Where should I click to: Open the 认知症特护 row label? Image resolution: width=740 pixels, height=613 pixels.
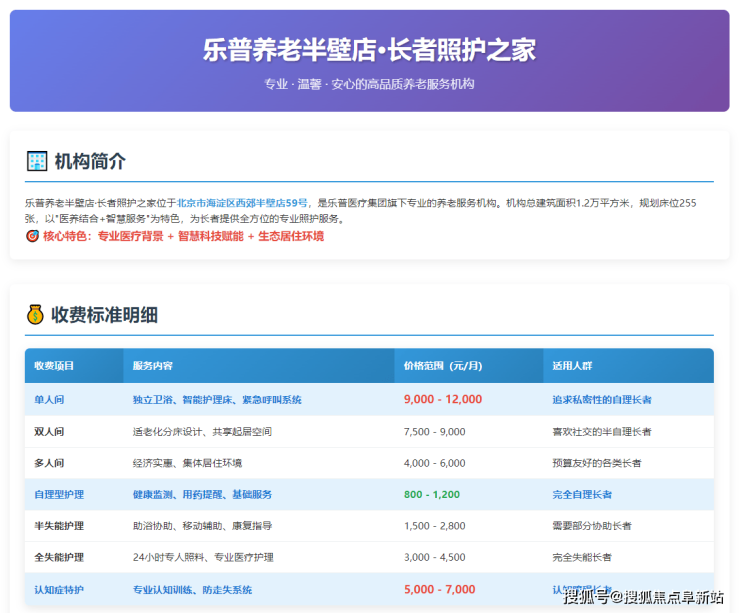pyautogui.click(x=59, y=590)
